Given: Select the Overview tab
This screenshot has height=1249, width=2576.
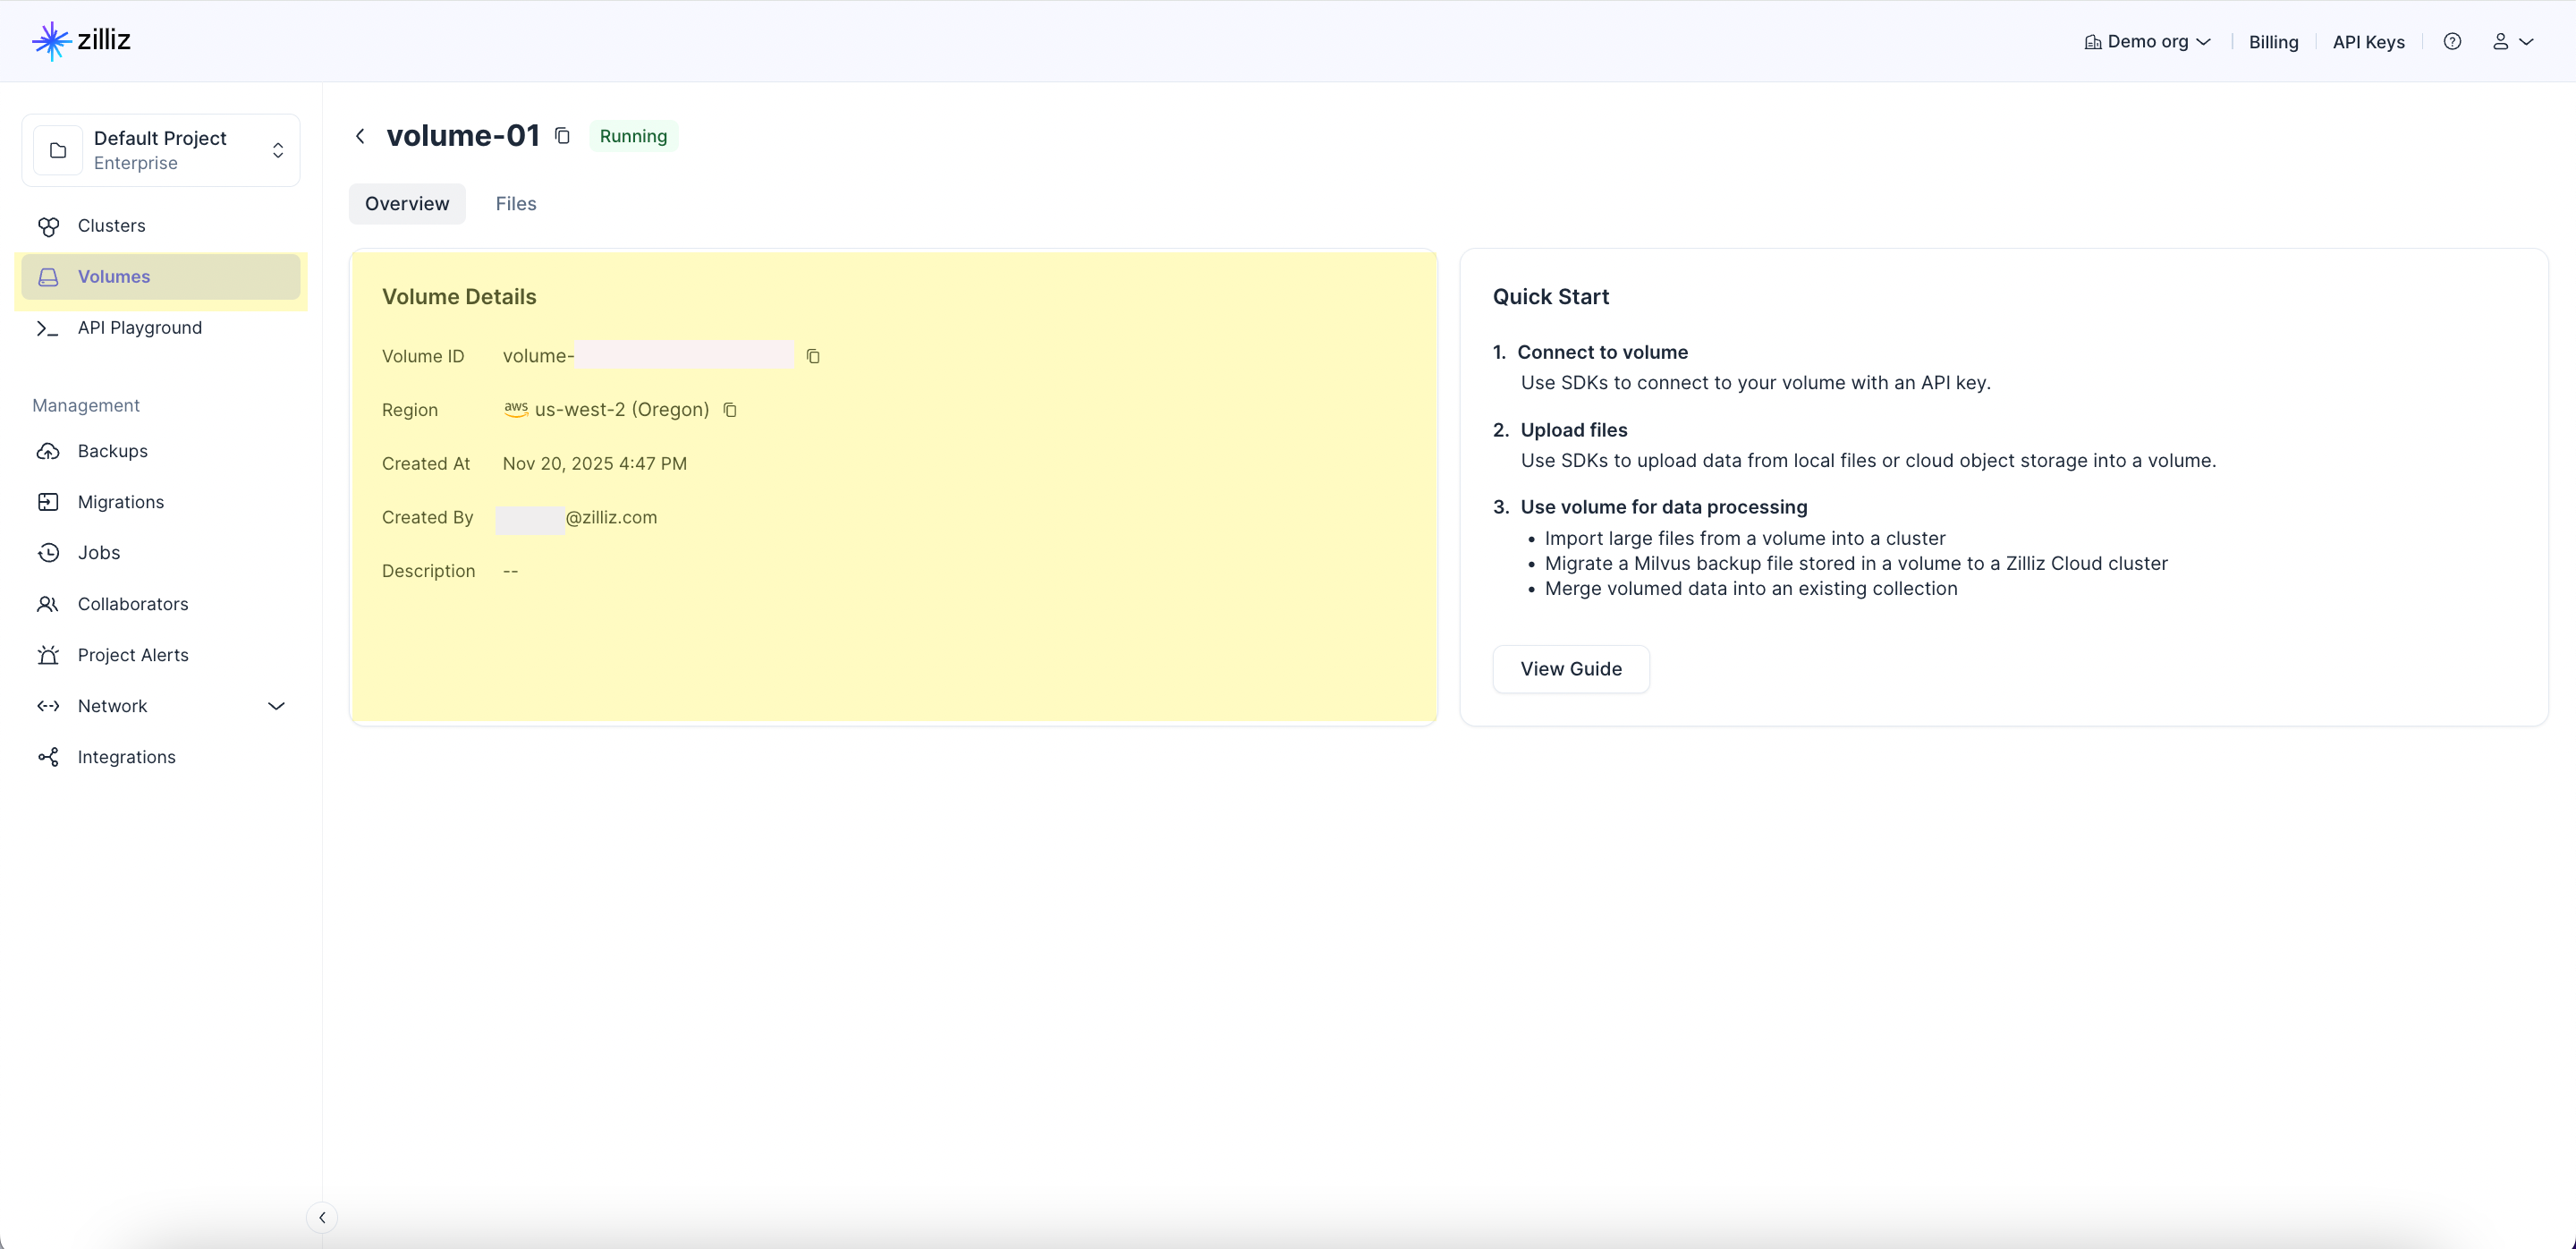Looking at the screenshot, I should click(x=407, y=204).
